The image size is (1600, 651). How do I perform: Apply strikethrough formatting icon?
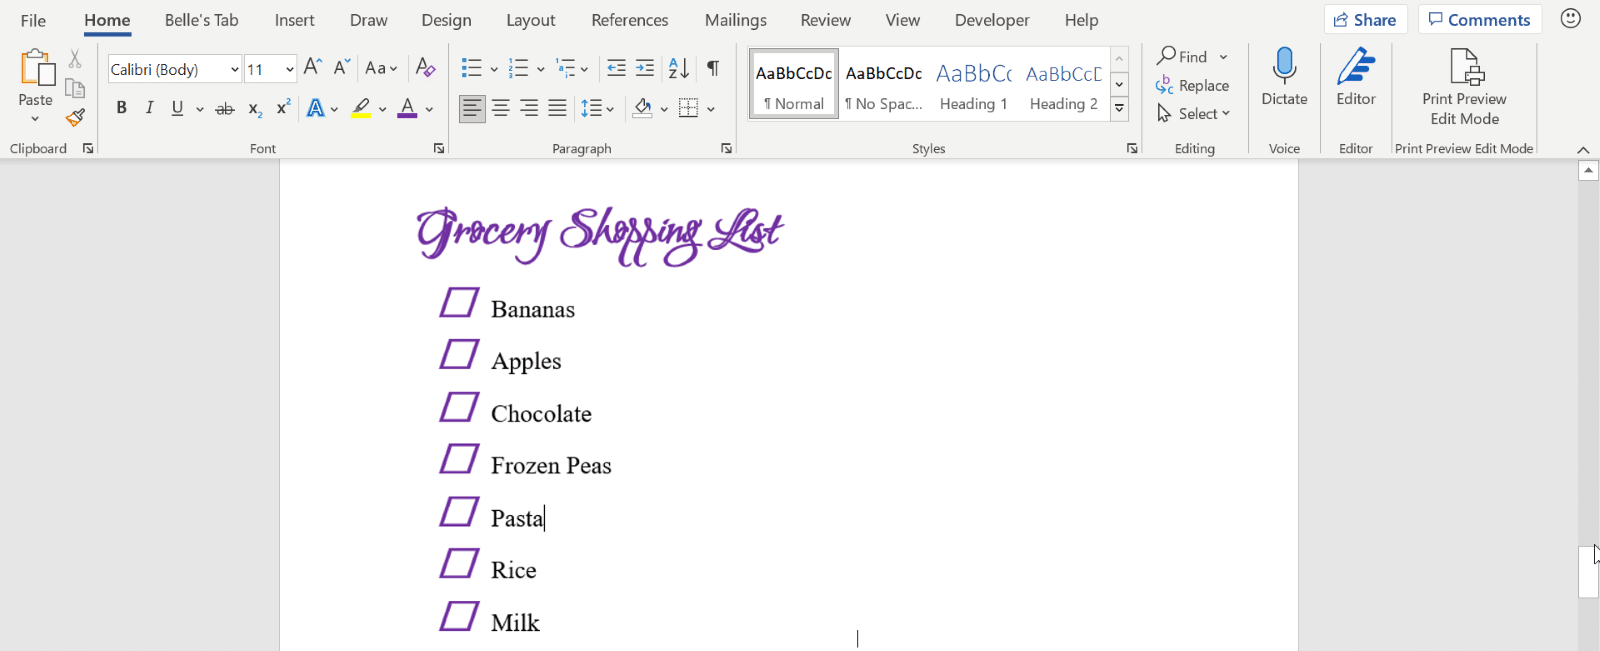tap(225, 109)
